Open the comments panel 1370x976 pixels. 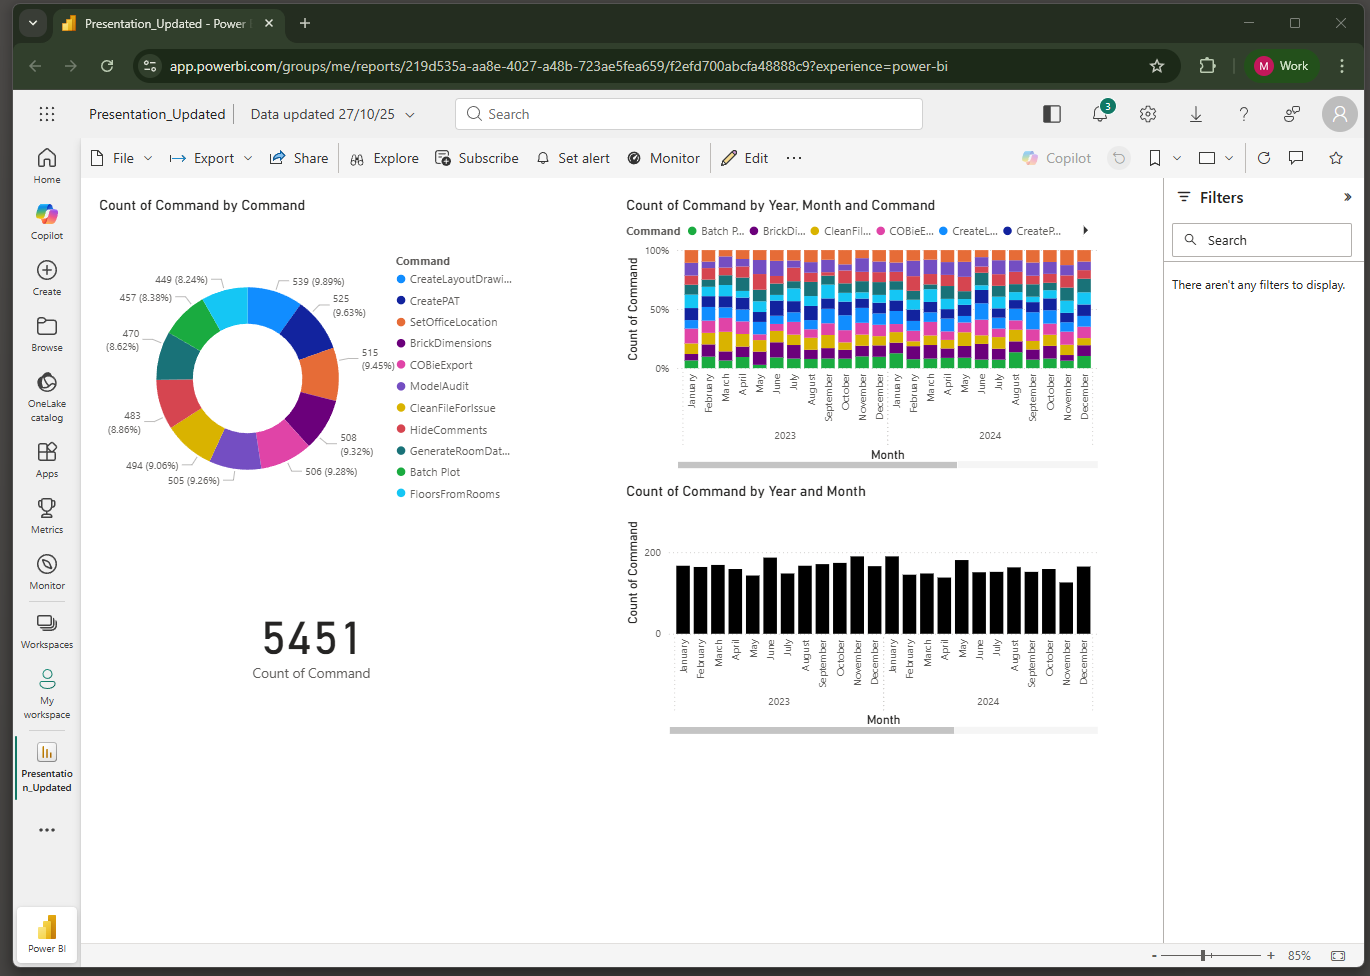[x=1297, y=157]
